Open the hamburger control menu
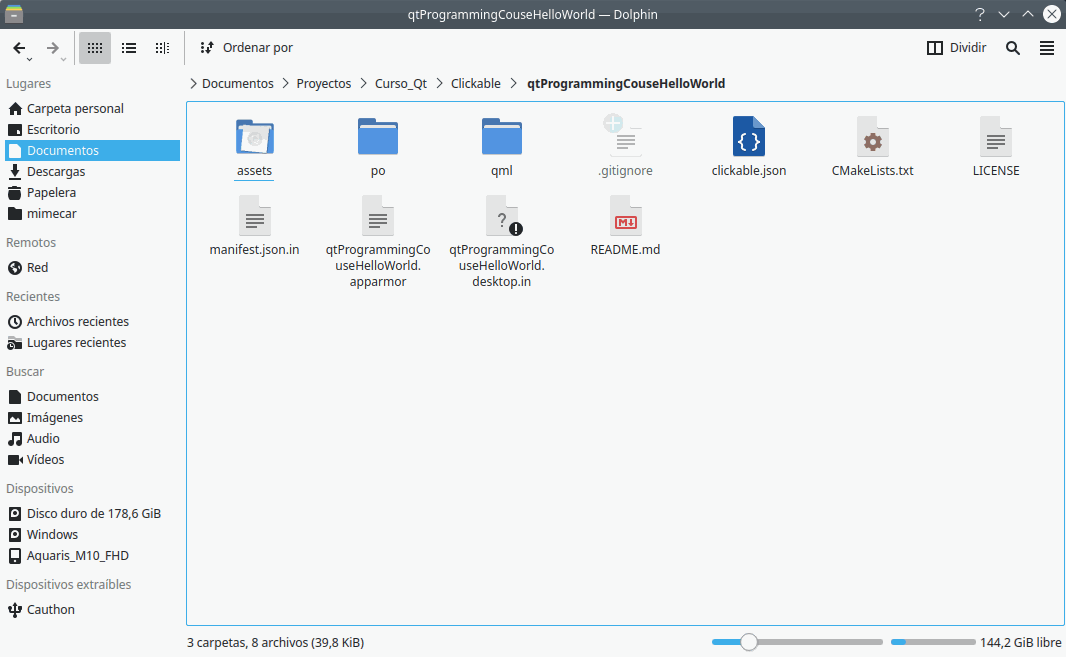1066x657 pixels. pyautogui.click(x=1046, y=48)
